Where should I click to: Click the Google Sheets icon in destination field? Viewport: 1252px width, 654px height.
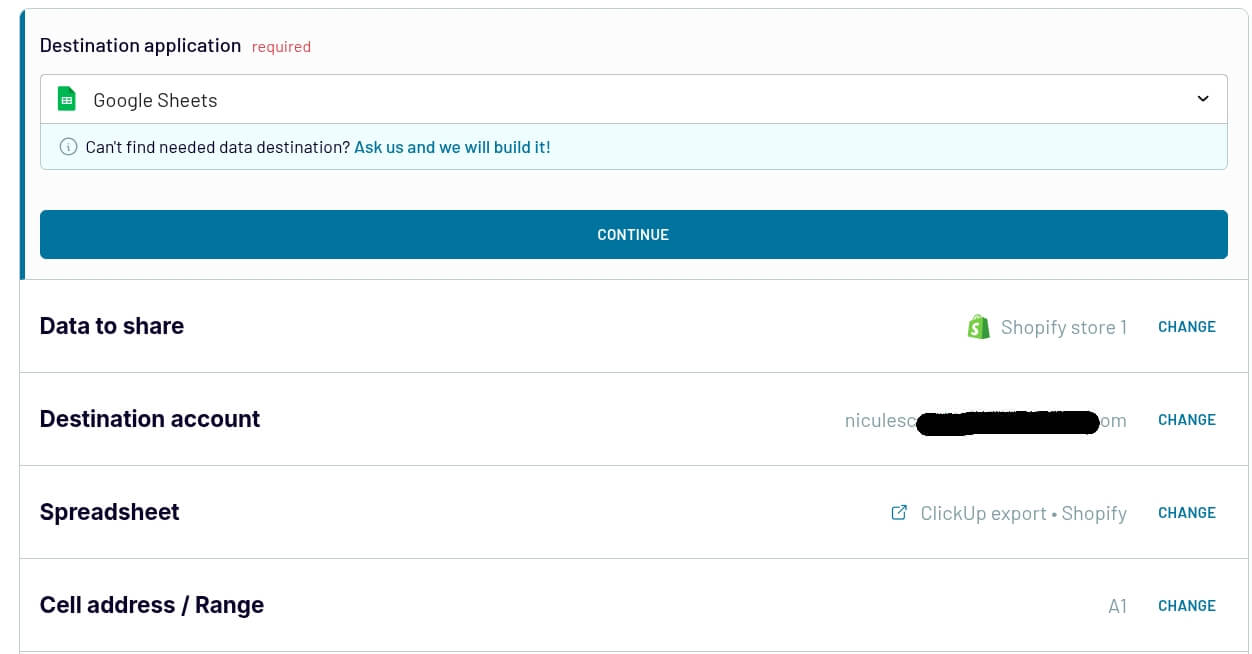click(67, 99)
